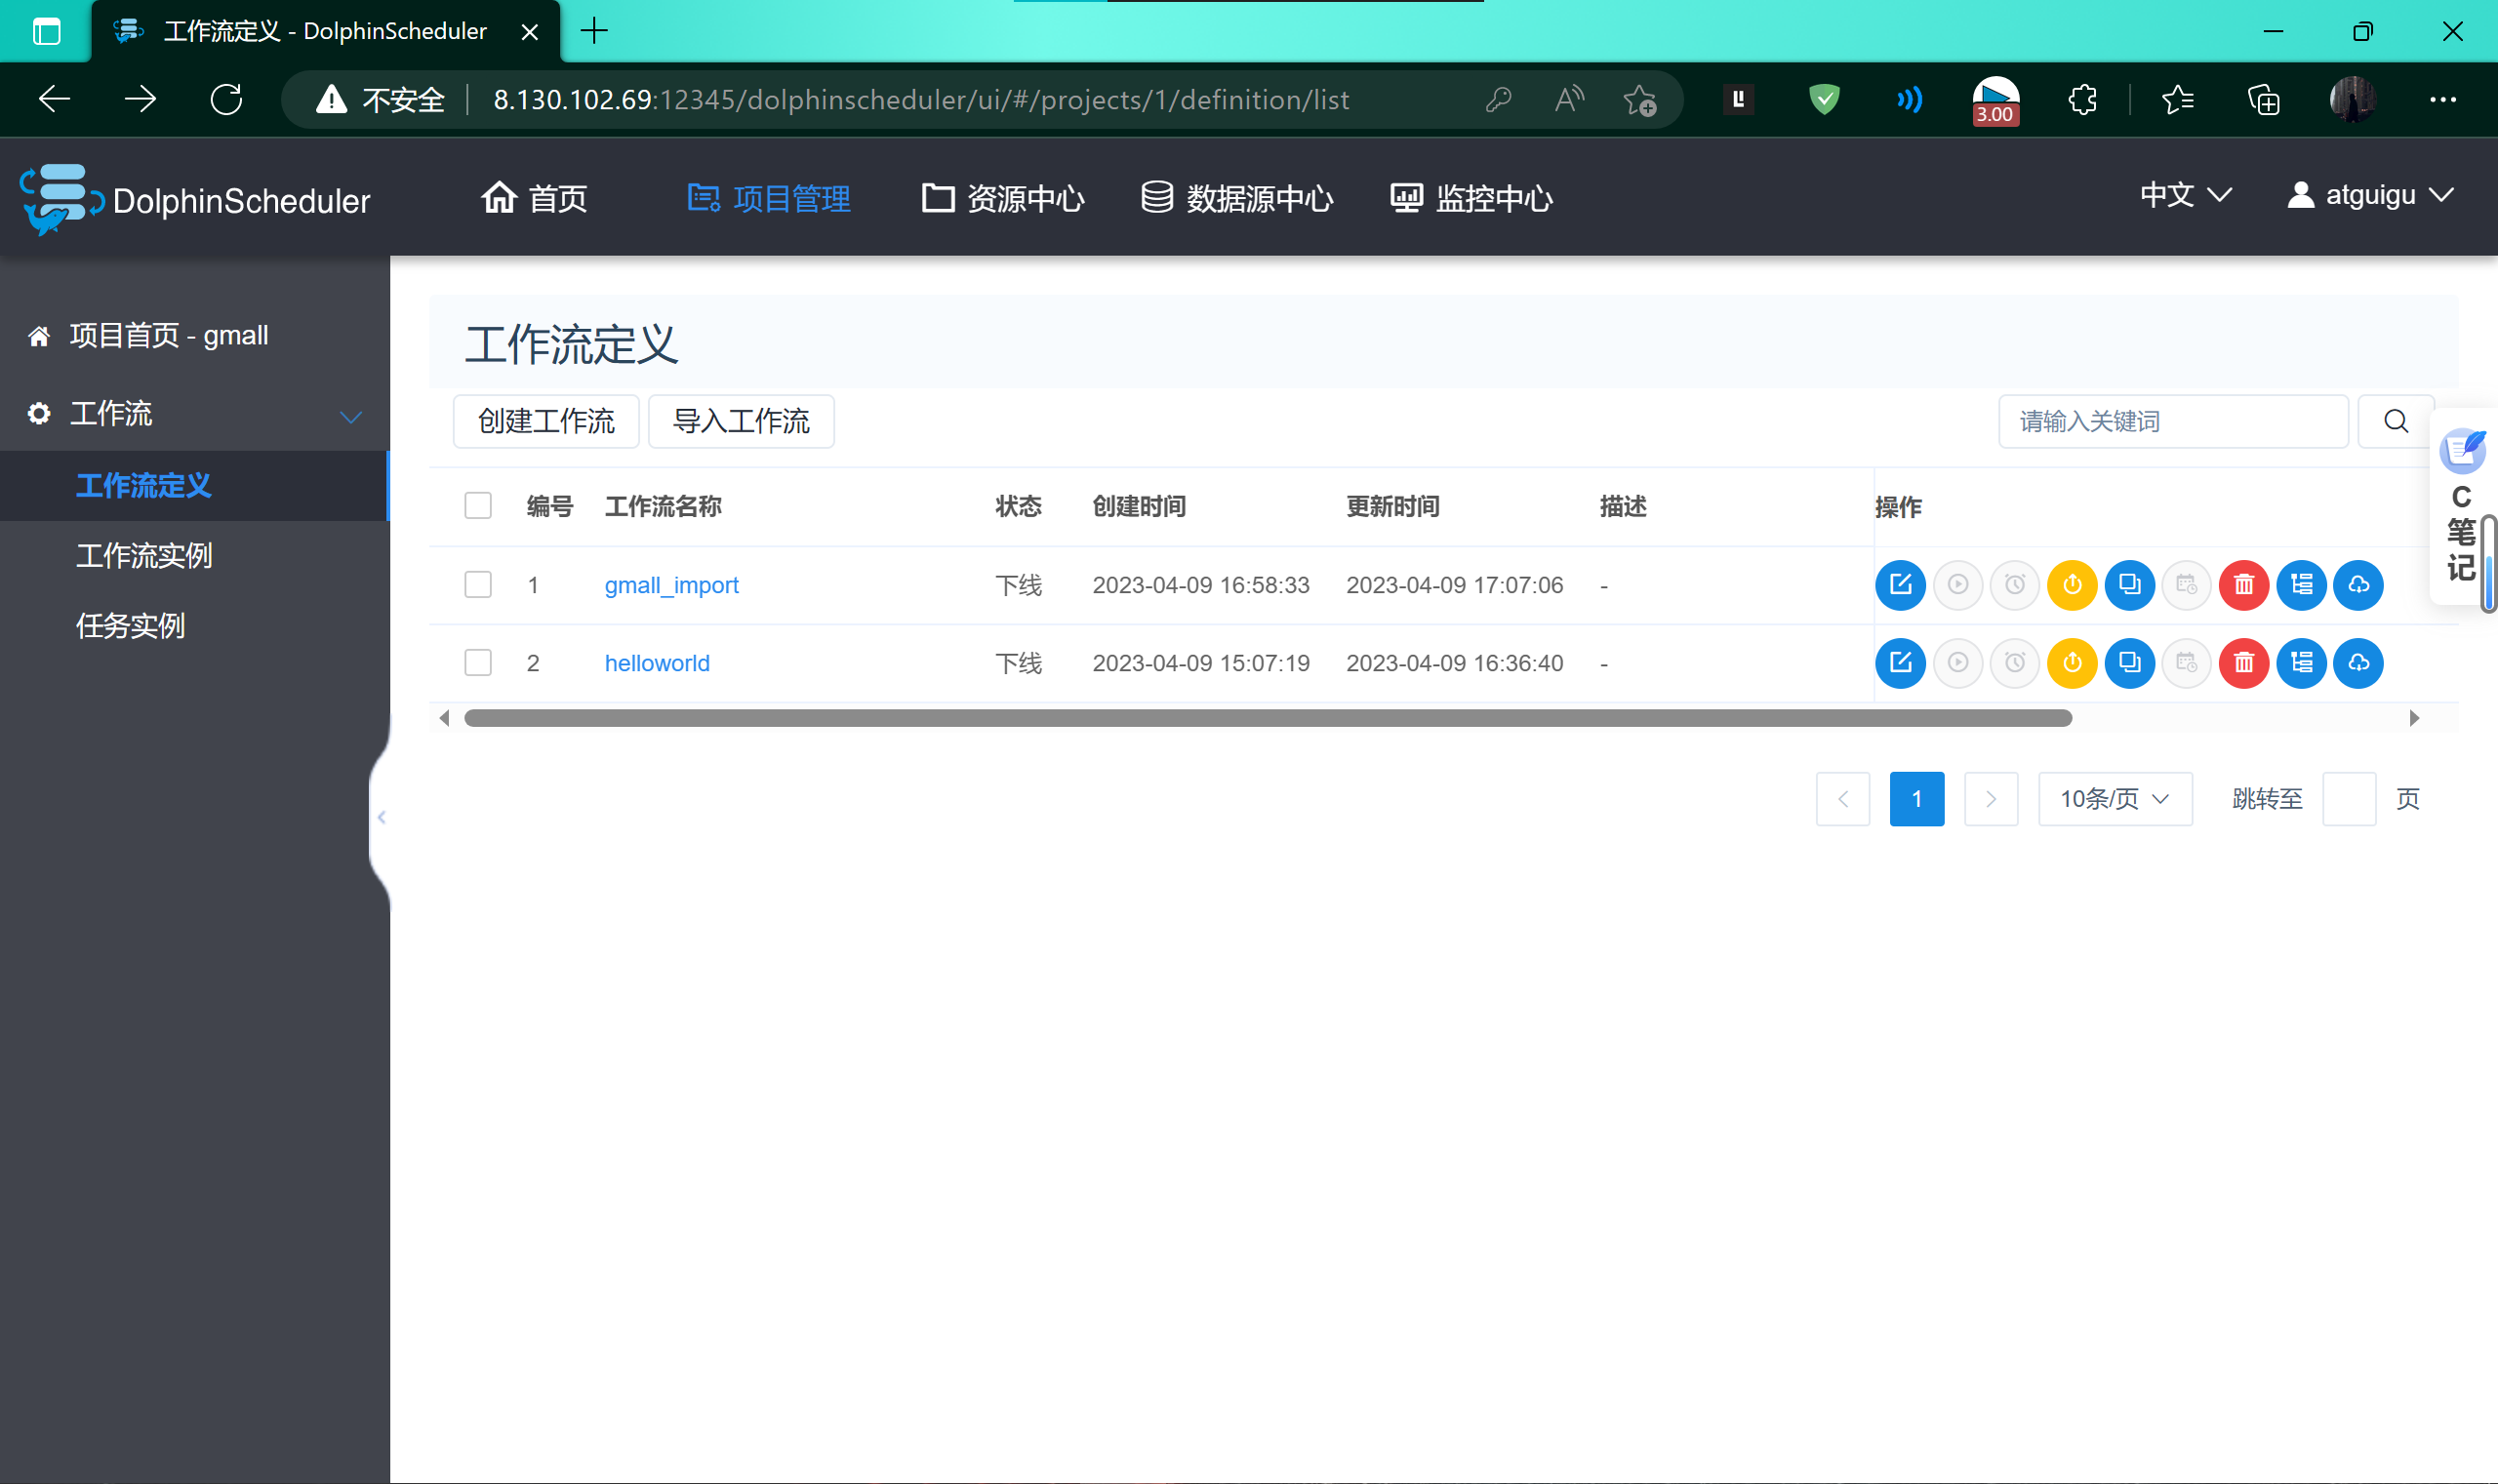The image size is (2498, 1484).
Task: Click the 请输入关键词 search field
Action: (2172, 421)
